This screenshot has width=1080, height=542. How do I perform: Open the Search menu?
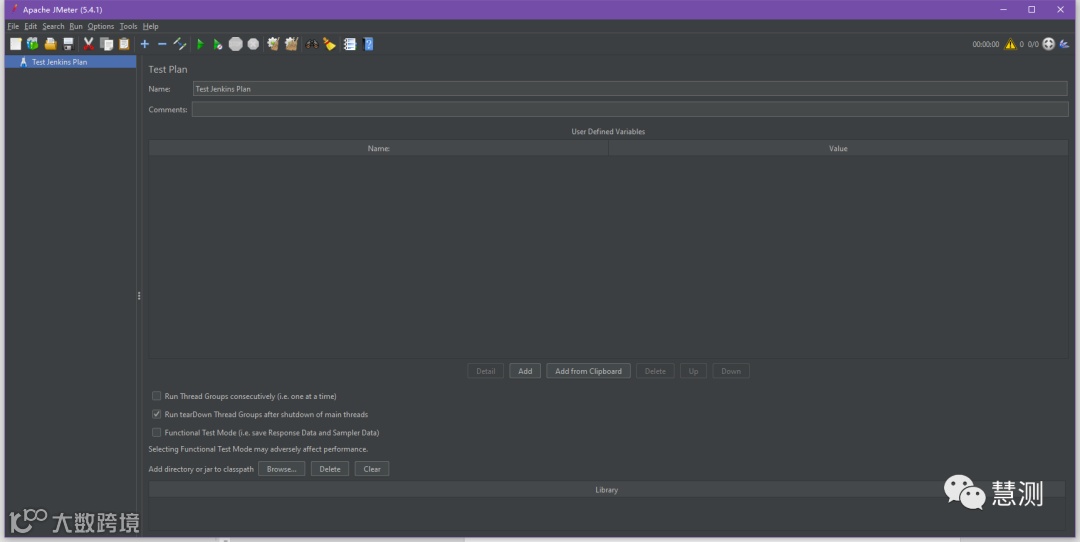click(53, 26)
